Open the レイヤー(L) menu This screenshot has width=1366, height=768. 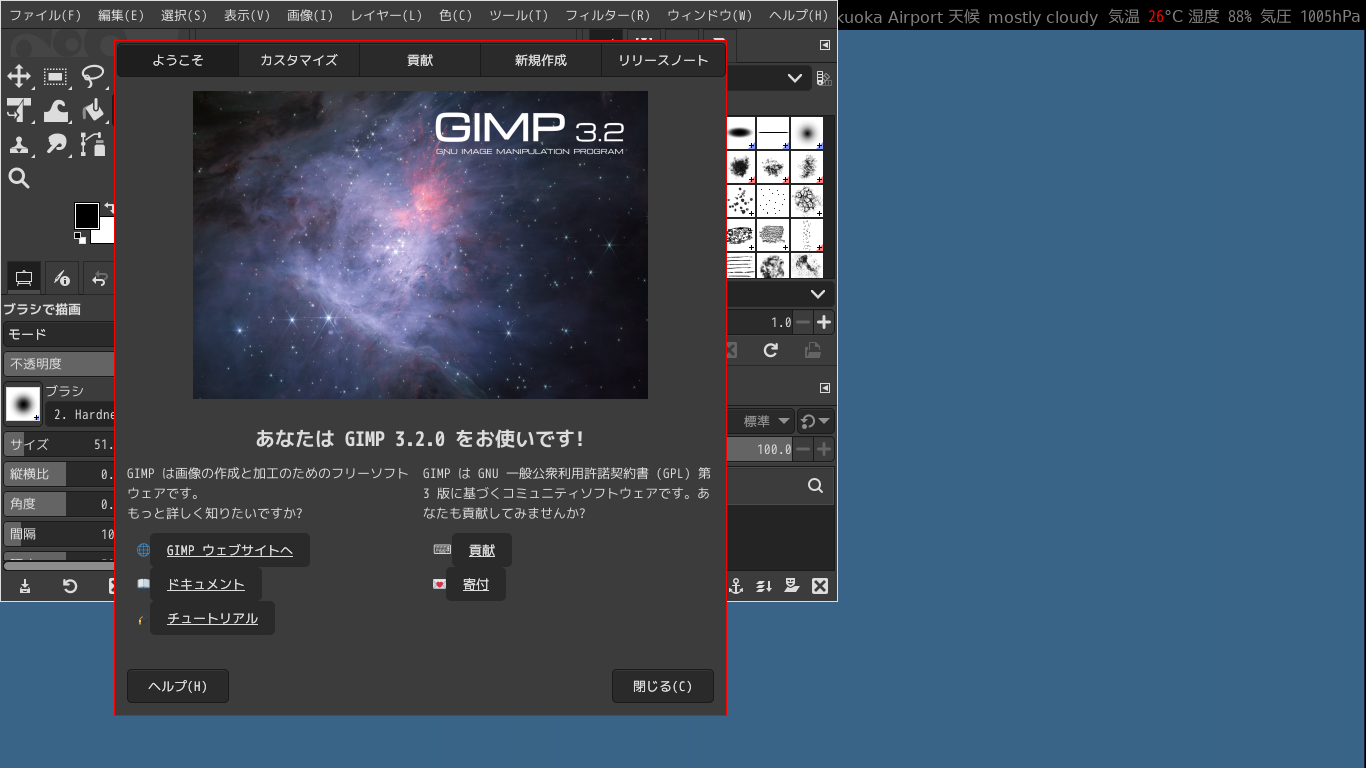[386, 16]
